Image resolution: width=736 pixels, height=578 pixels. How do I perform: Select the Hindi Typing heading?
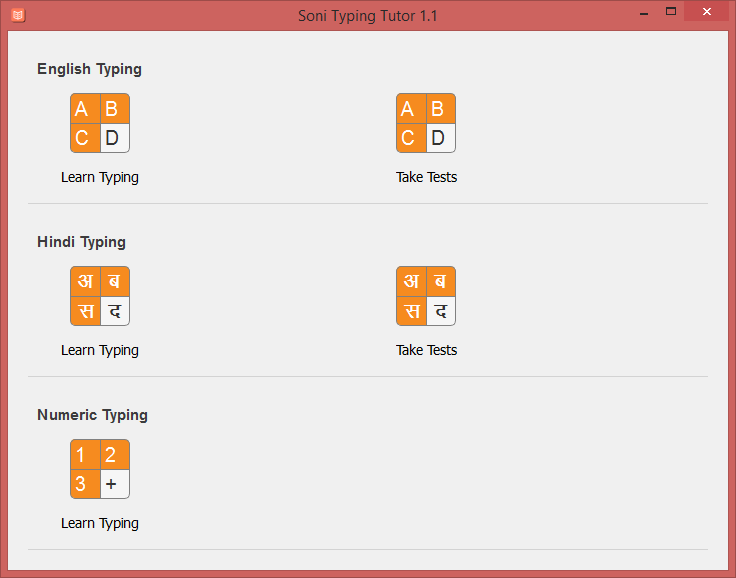click(81, 242)
